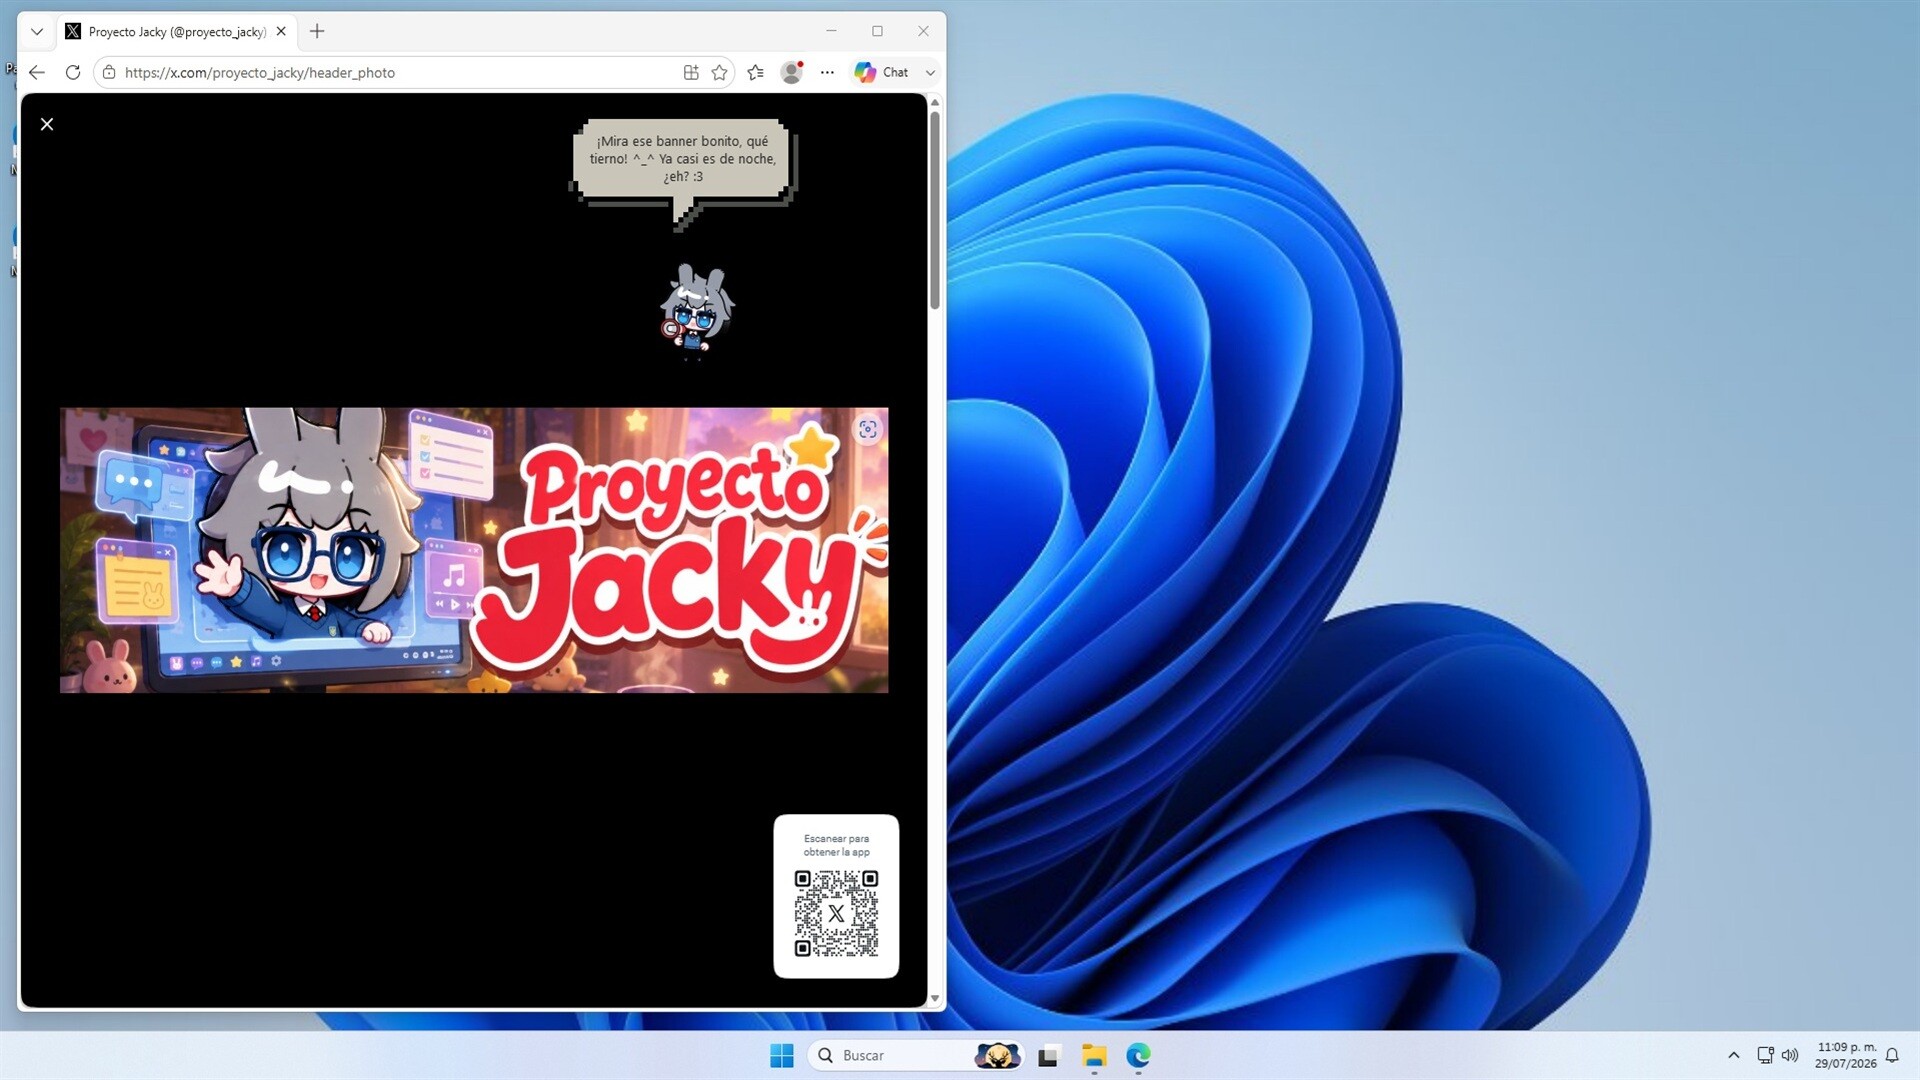This screenshot has height=1080, width=1920.
Task: Open the clock showing 11:09 p. m.
Action: coord(1846,1055)
